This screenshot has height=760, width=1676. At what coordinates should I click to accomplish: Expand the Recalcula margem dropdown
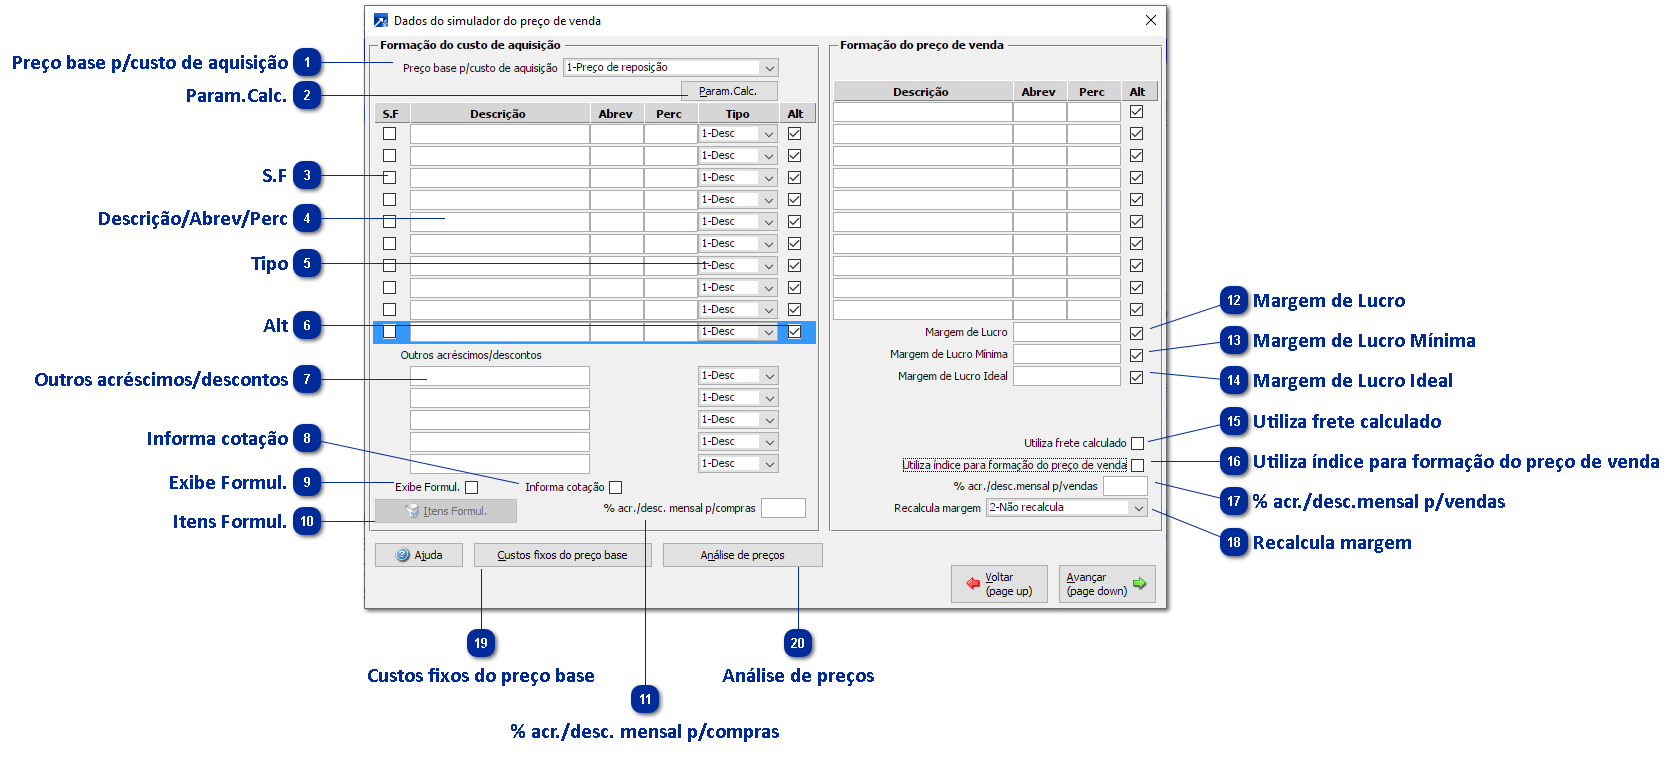click(1138, 508)
